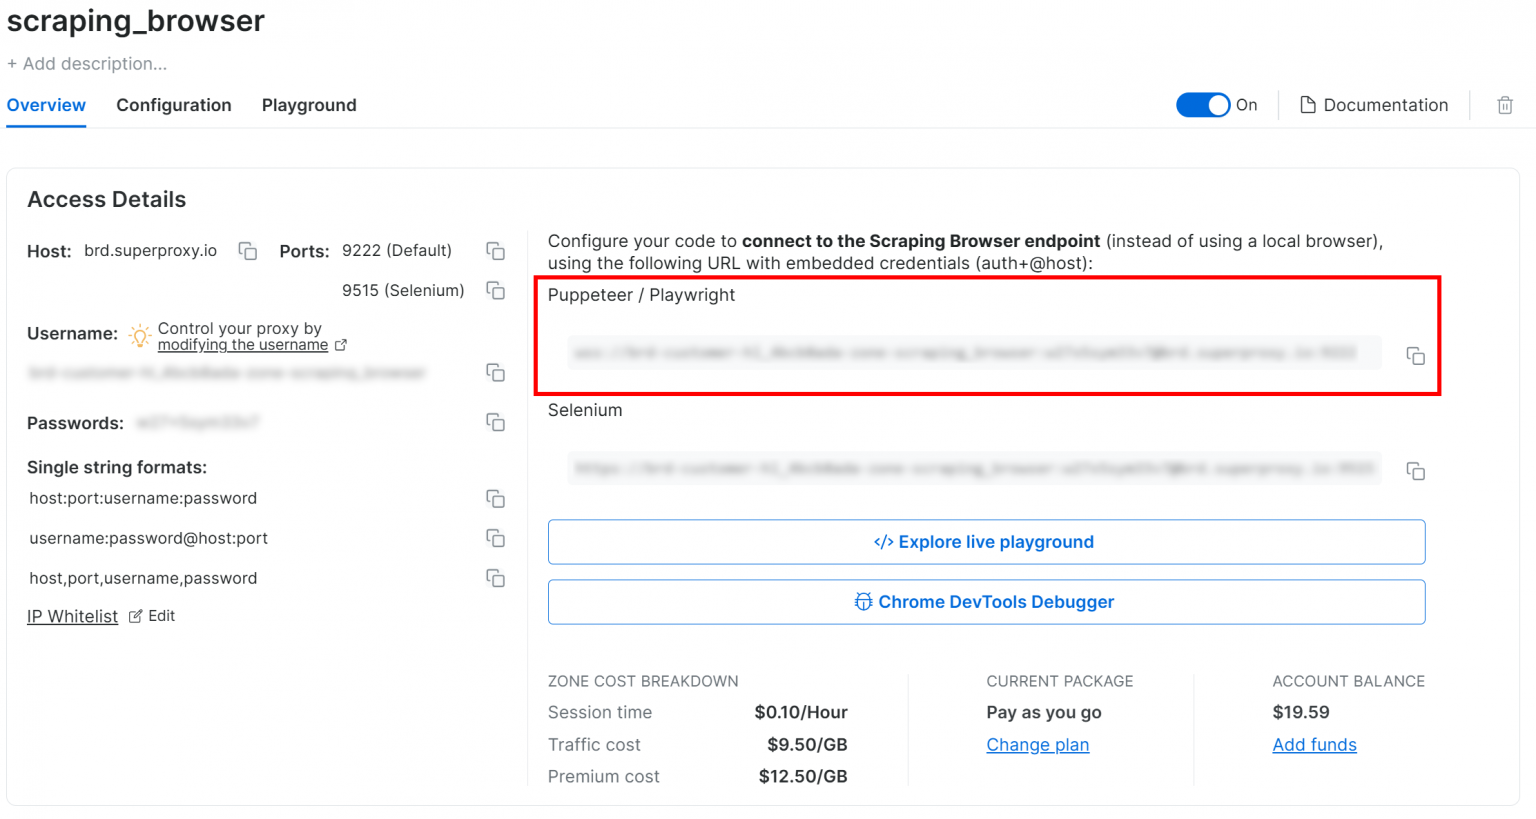Switch to the Configuration tab
Screen dimensions: 1536x819
pos(173,105)
